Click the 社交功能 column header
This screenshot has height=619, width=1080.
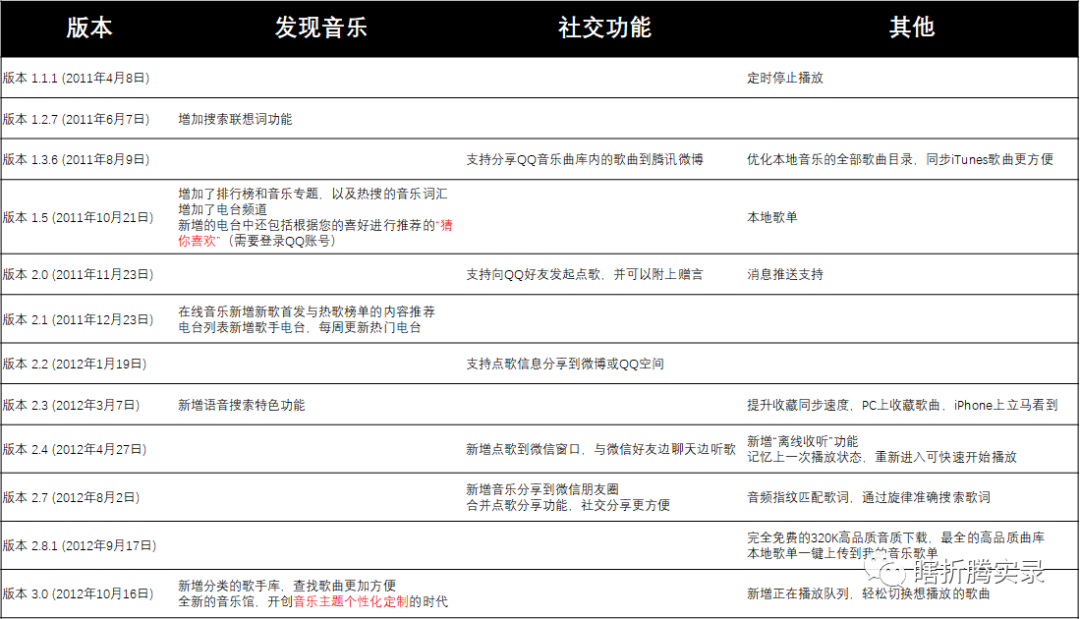[602, 28]
